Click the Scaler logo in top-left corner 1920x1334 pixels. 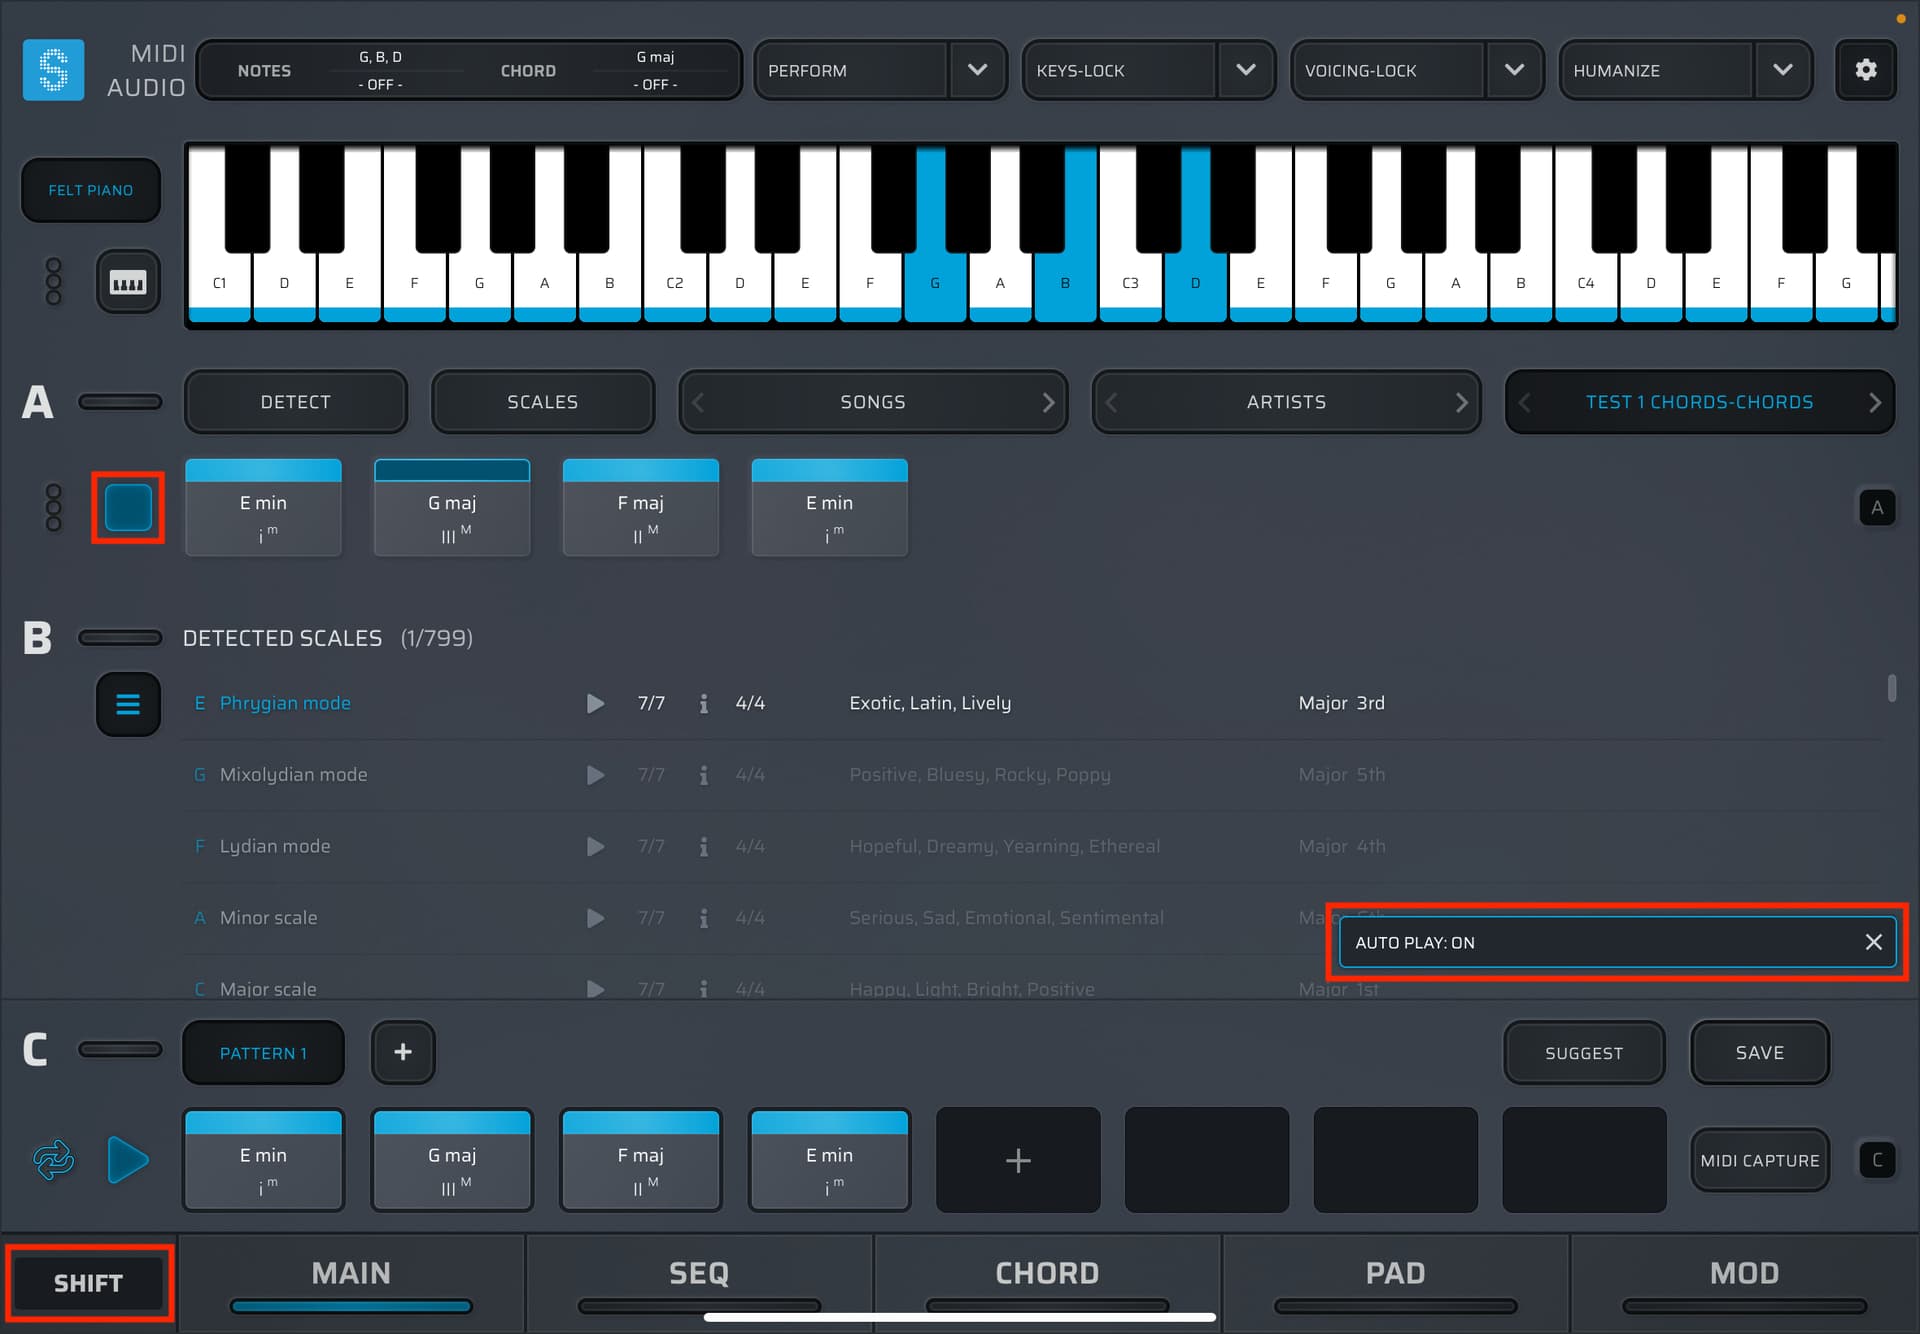click(x=52, y=70)
